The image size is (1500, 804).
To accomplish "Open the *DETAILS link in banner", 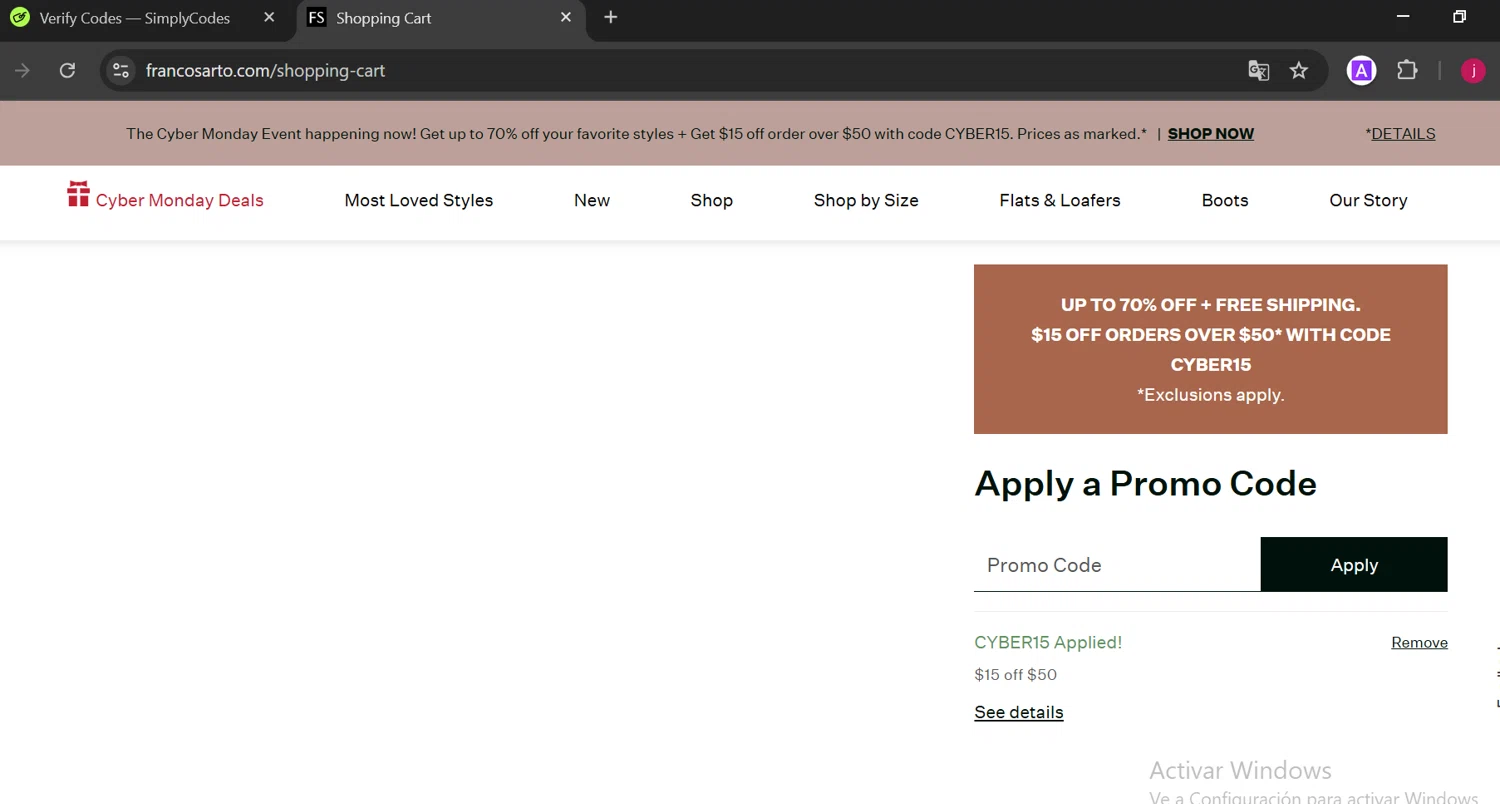I will [x=1400, y=133].
